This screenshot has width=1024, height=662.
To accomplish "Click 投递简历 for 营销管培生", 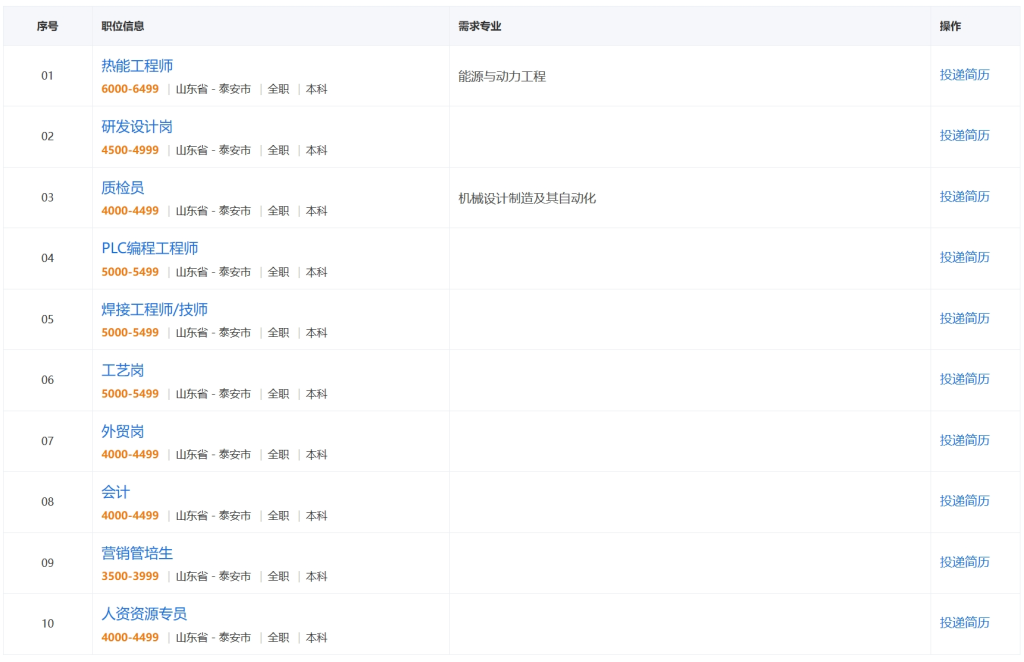I will coord(965,562).
